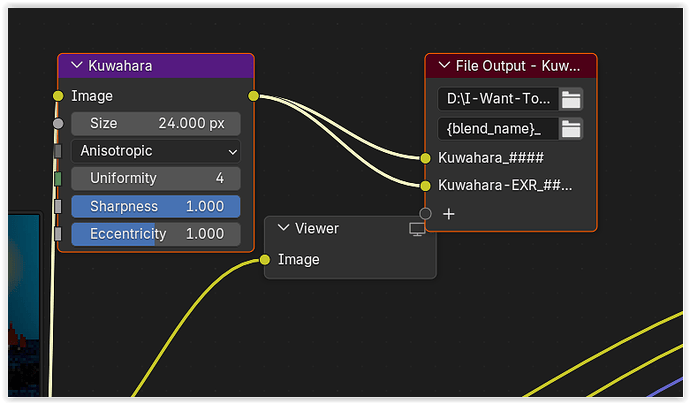The width and height of the screenshot is (690, 403).
Task: Click the Sharpness input socket
Action: [x=58, y=206]
